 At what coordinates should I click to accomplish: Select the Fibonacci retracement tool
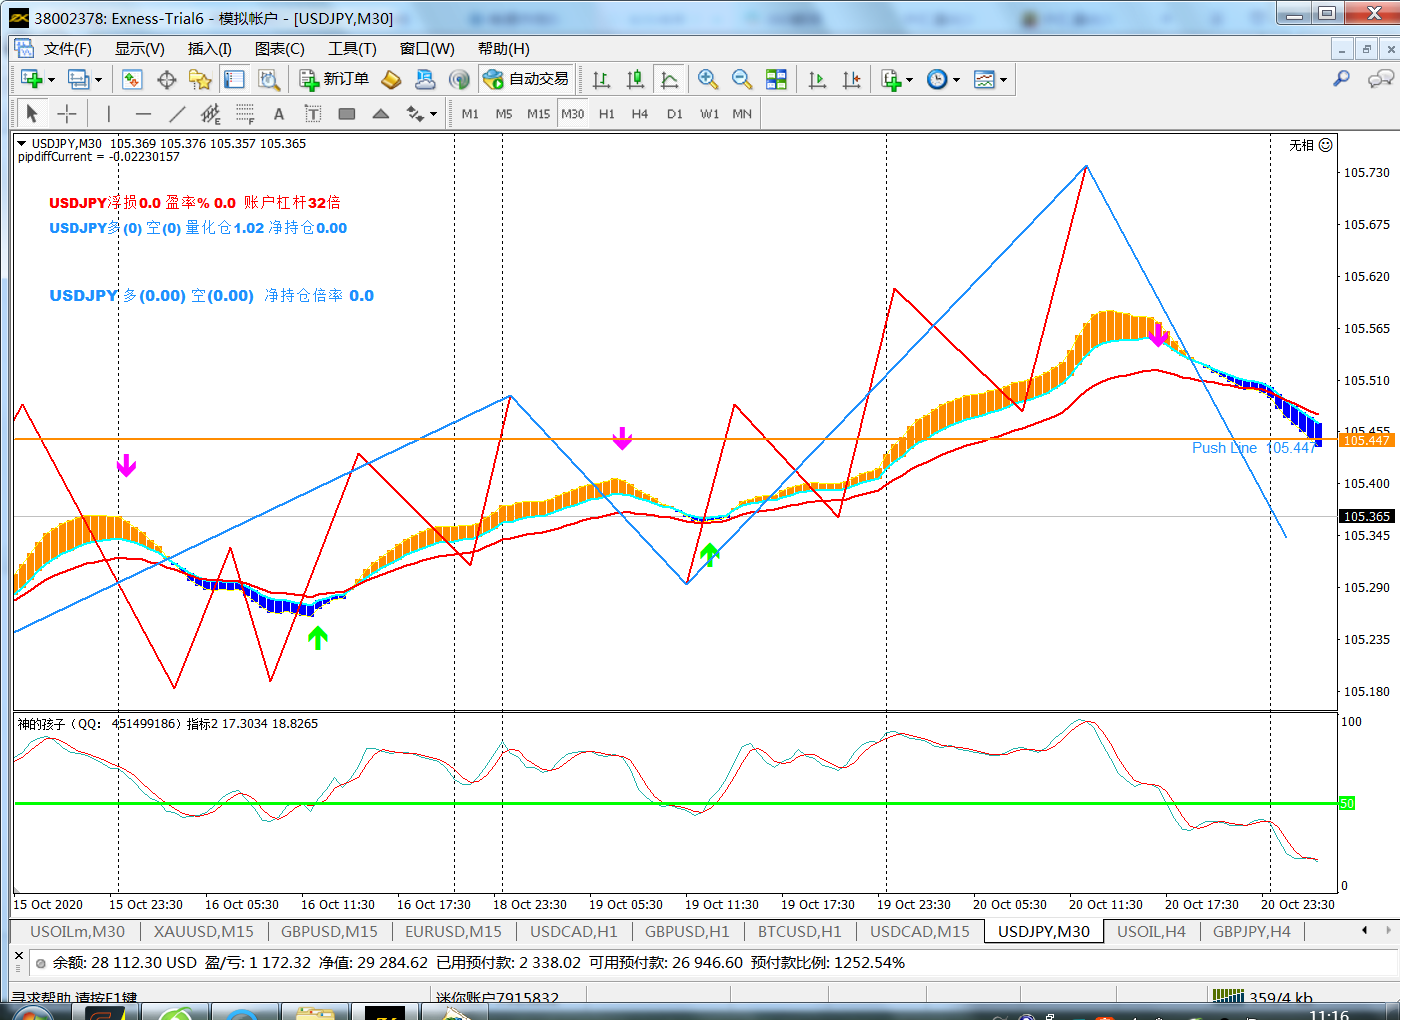point(245,114)
